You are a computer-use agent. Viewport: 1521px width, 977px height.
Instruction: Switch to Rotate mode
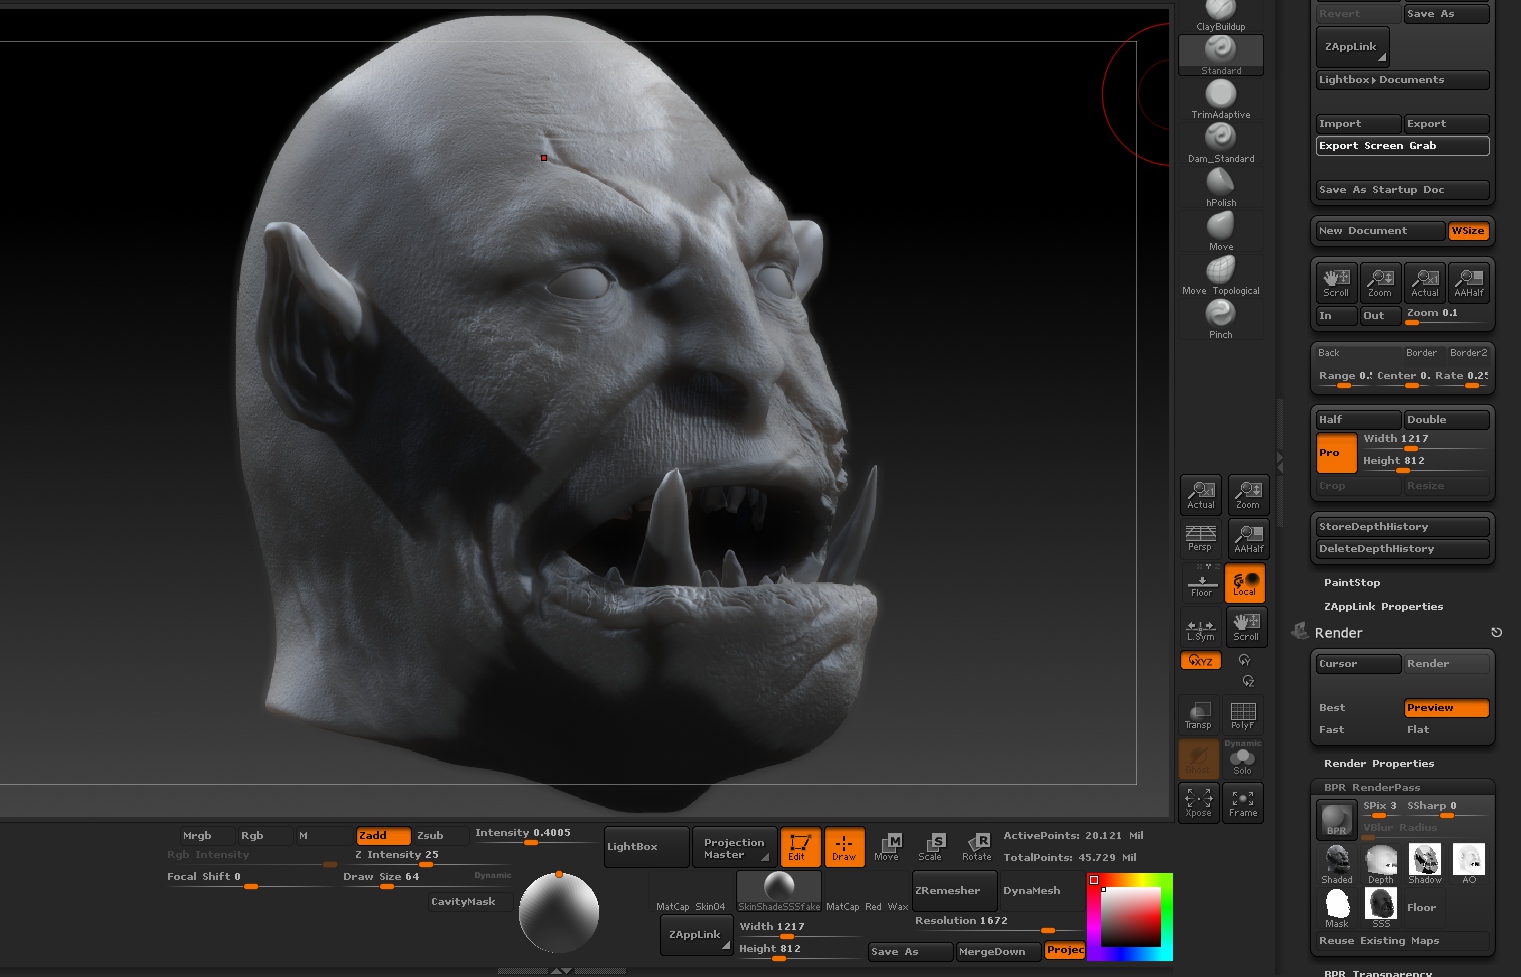point(976,846)
